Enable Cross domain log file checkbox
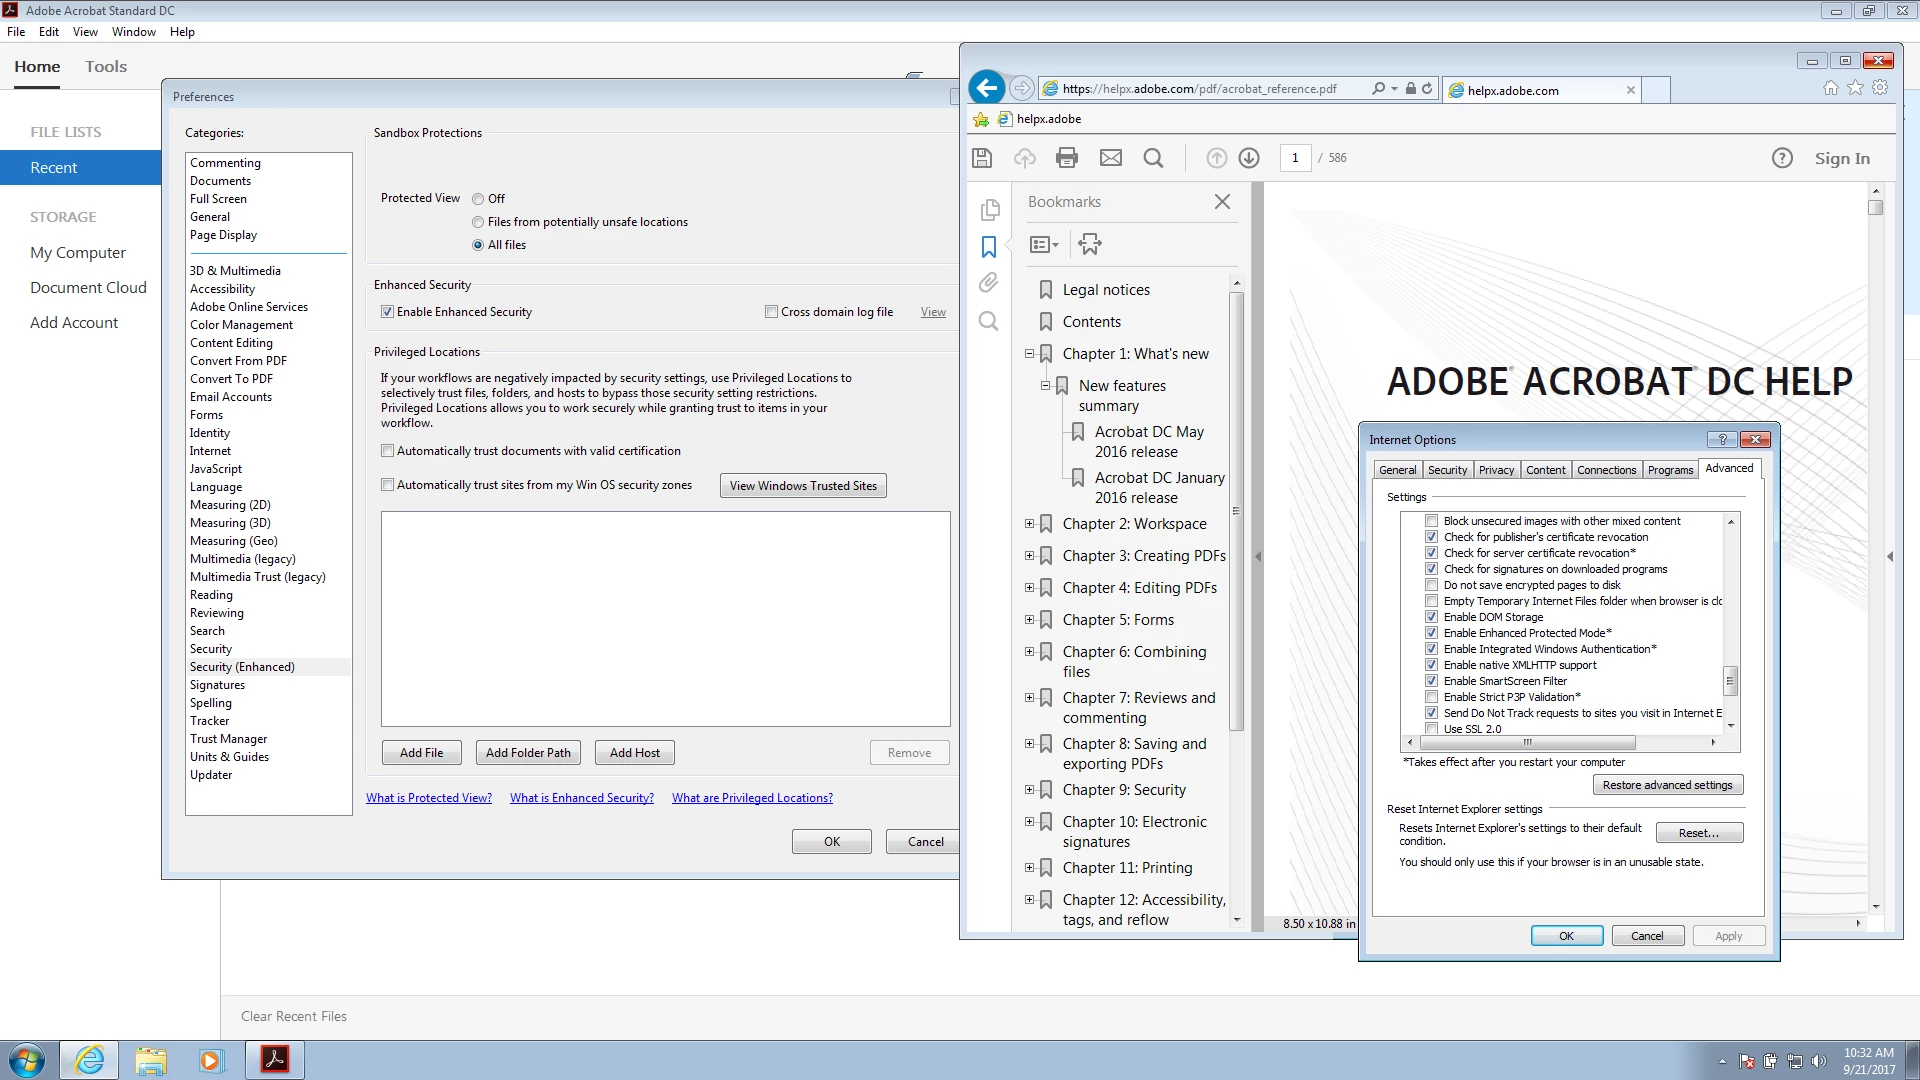The height and width of the screenshot is (1080, 1920). click(771, 312)
